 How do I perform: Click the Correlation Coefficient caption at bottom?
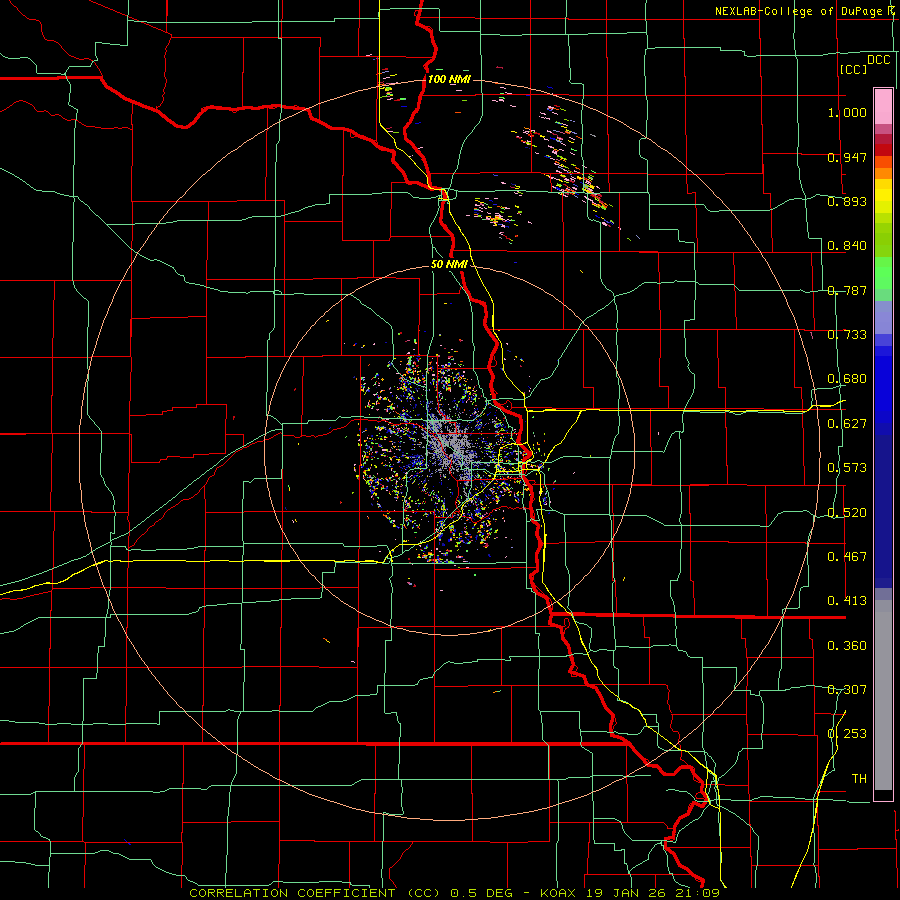point(455,893)
